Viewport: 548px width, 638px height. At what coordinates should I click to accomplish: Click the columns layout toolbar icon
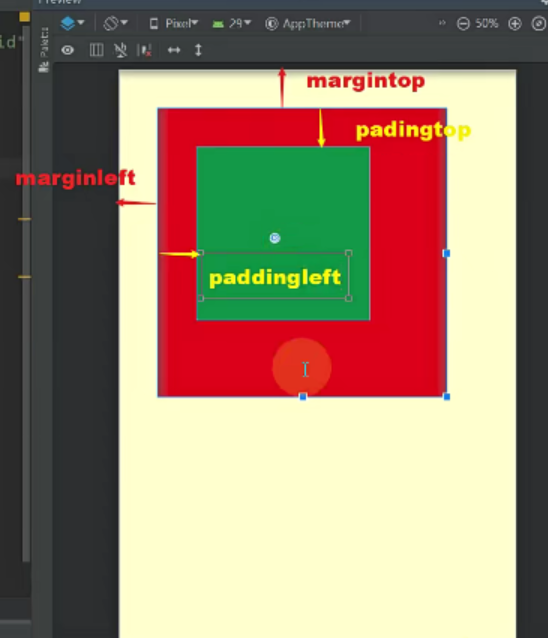[96, 50]
